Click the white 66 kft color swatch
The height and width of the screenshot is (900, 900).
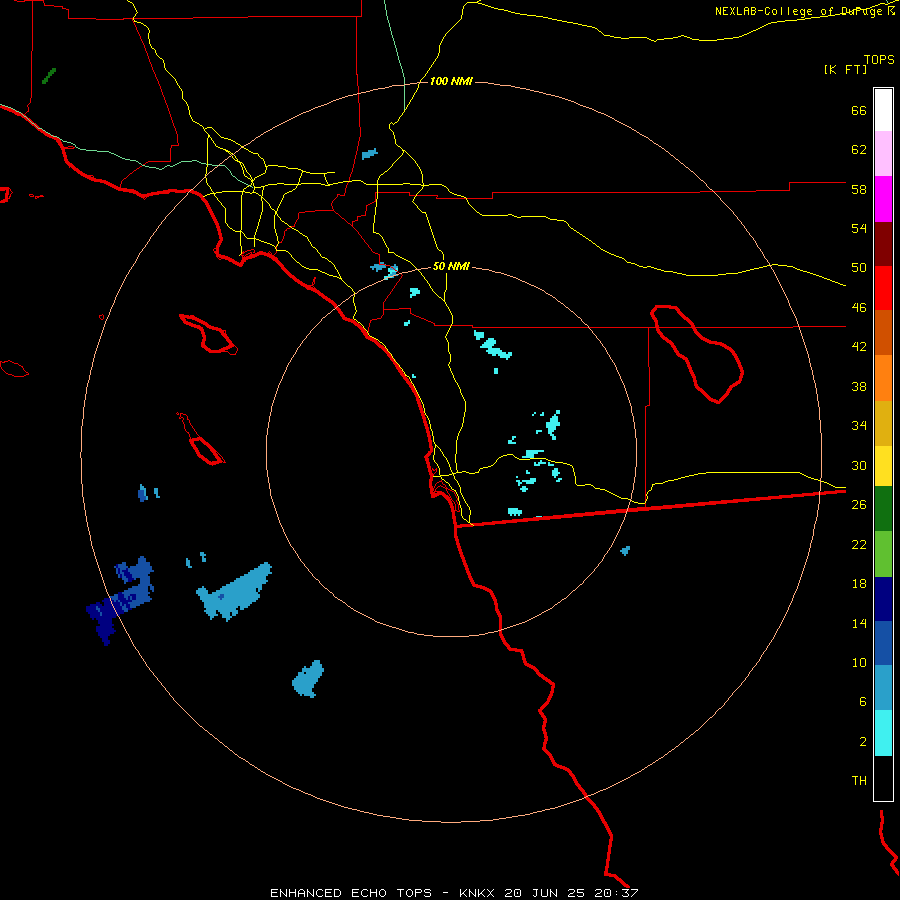click(883, 110)
